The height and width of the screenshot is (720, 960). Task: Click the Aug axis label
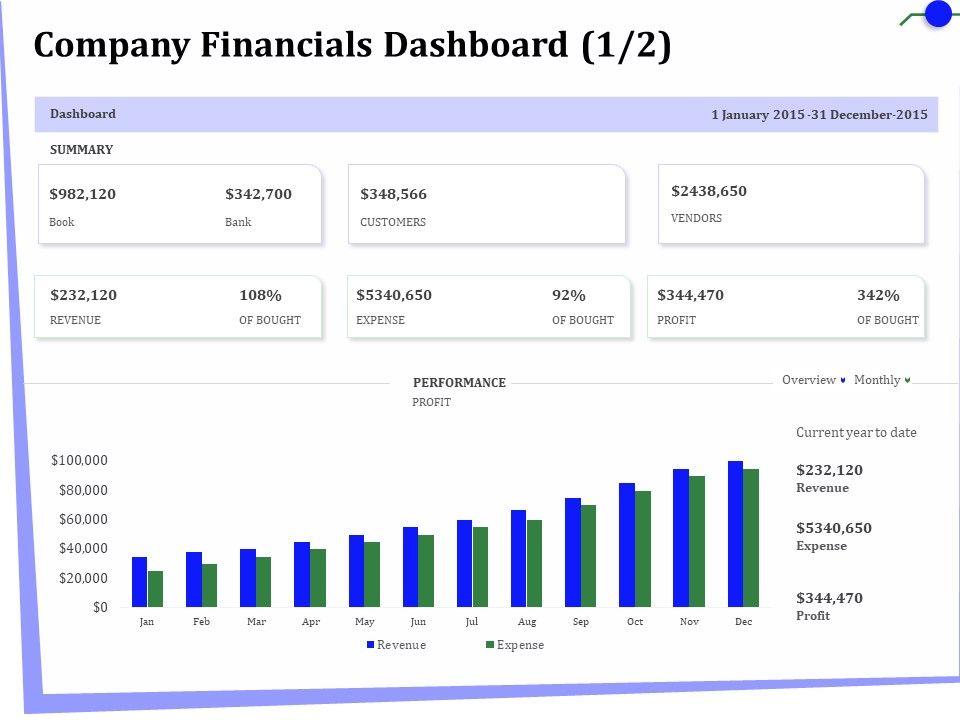click(527, 621)
